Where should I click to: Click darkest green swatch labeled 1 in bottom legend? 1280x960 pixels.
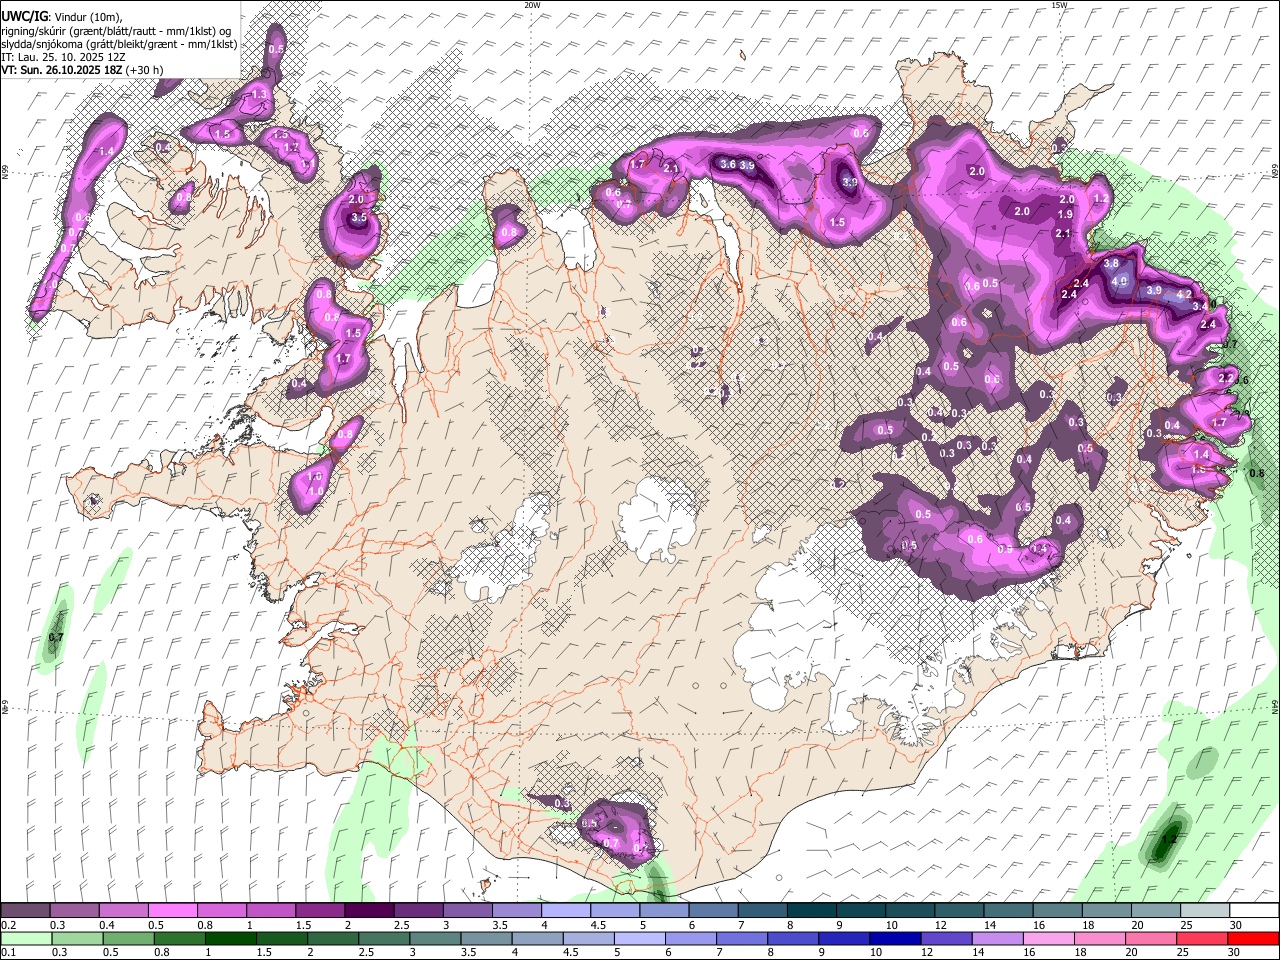coord(230,939)
